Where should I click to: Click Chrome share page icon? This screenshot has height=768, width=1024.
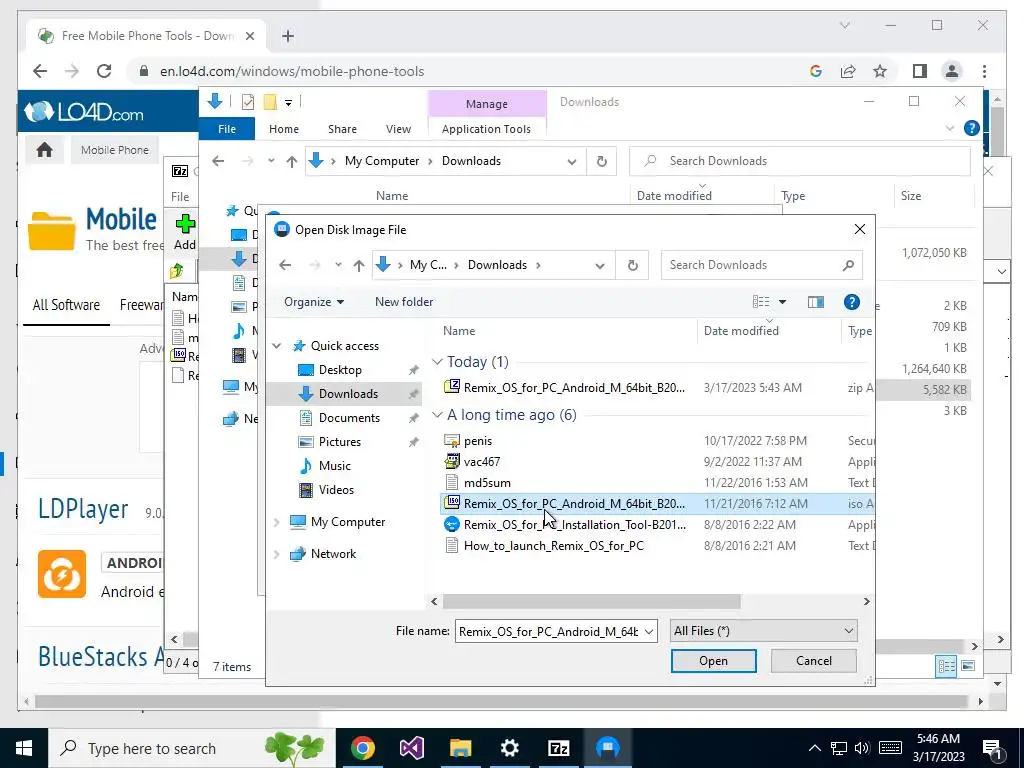[848, 71]
